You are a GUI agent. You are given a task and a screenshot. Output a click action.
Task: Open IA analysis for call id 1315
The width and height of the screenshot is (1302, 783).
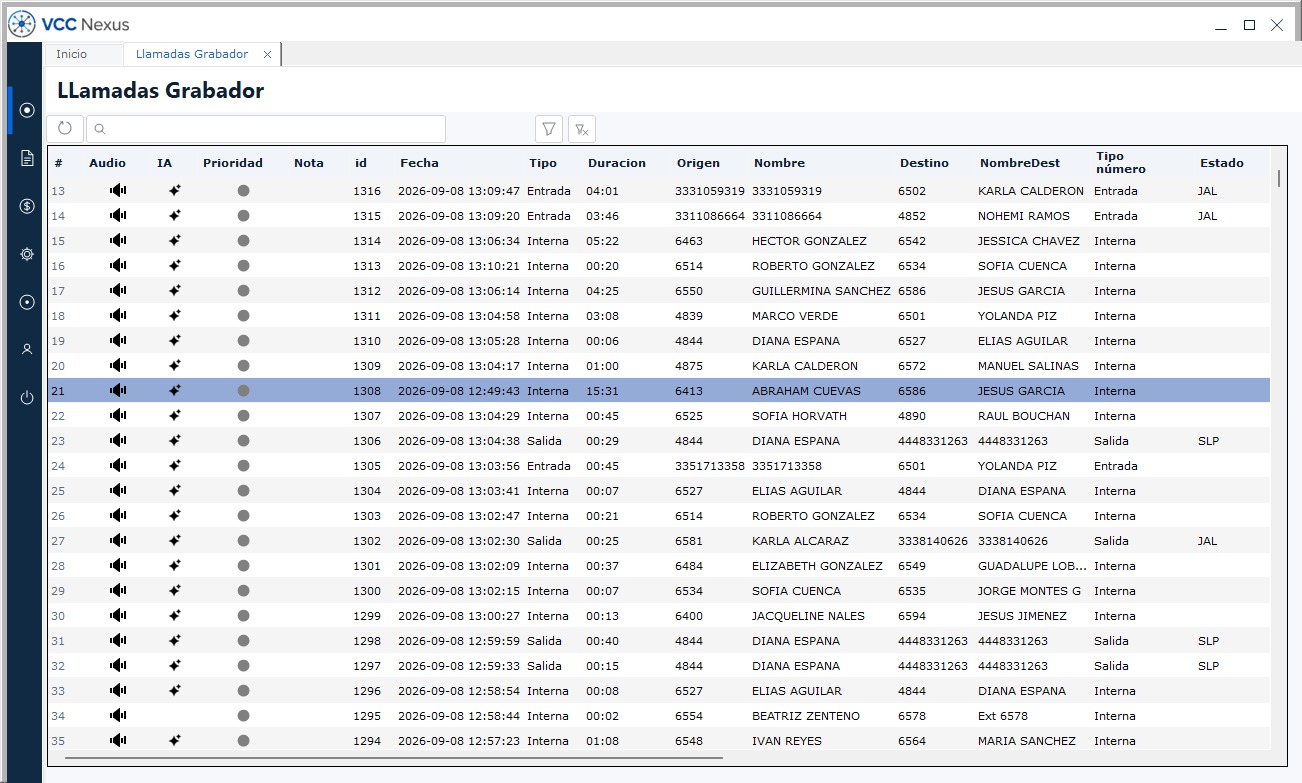pos(174,215)
